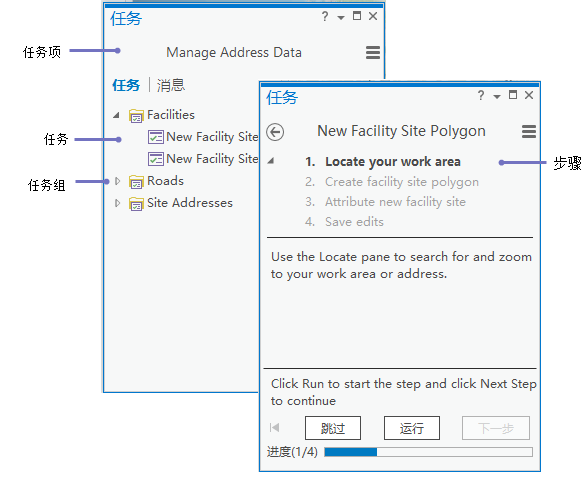This screenshot has height=481, width=587.
Task: Select the Facilities task group folder icon
Action: pyautogui.click(x=136, y=116)
